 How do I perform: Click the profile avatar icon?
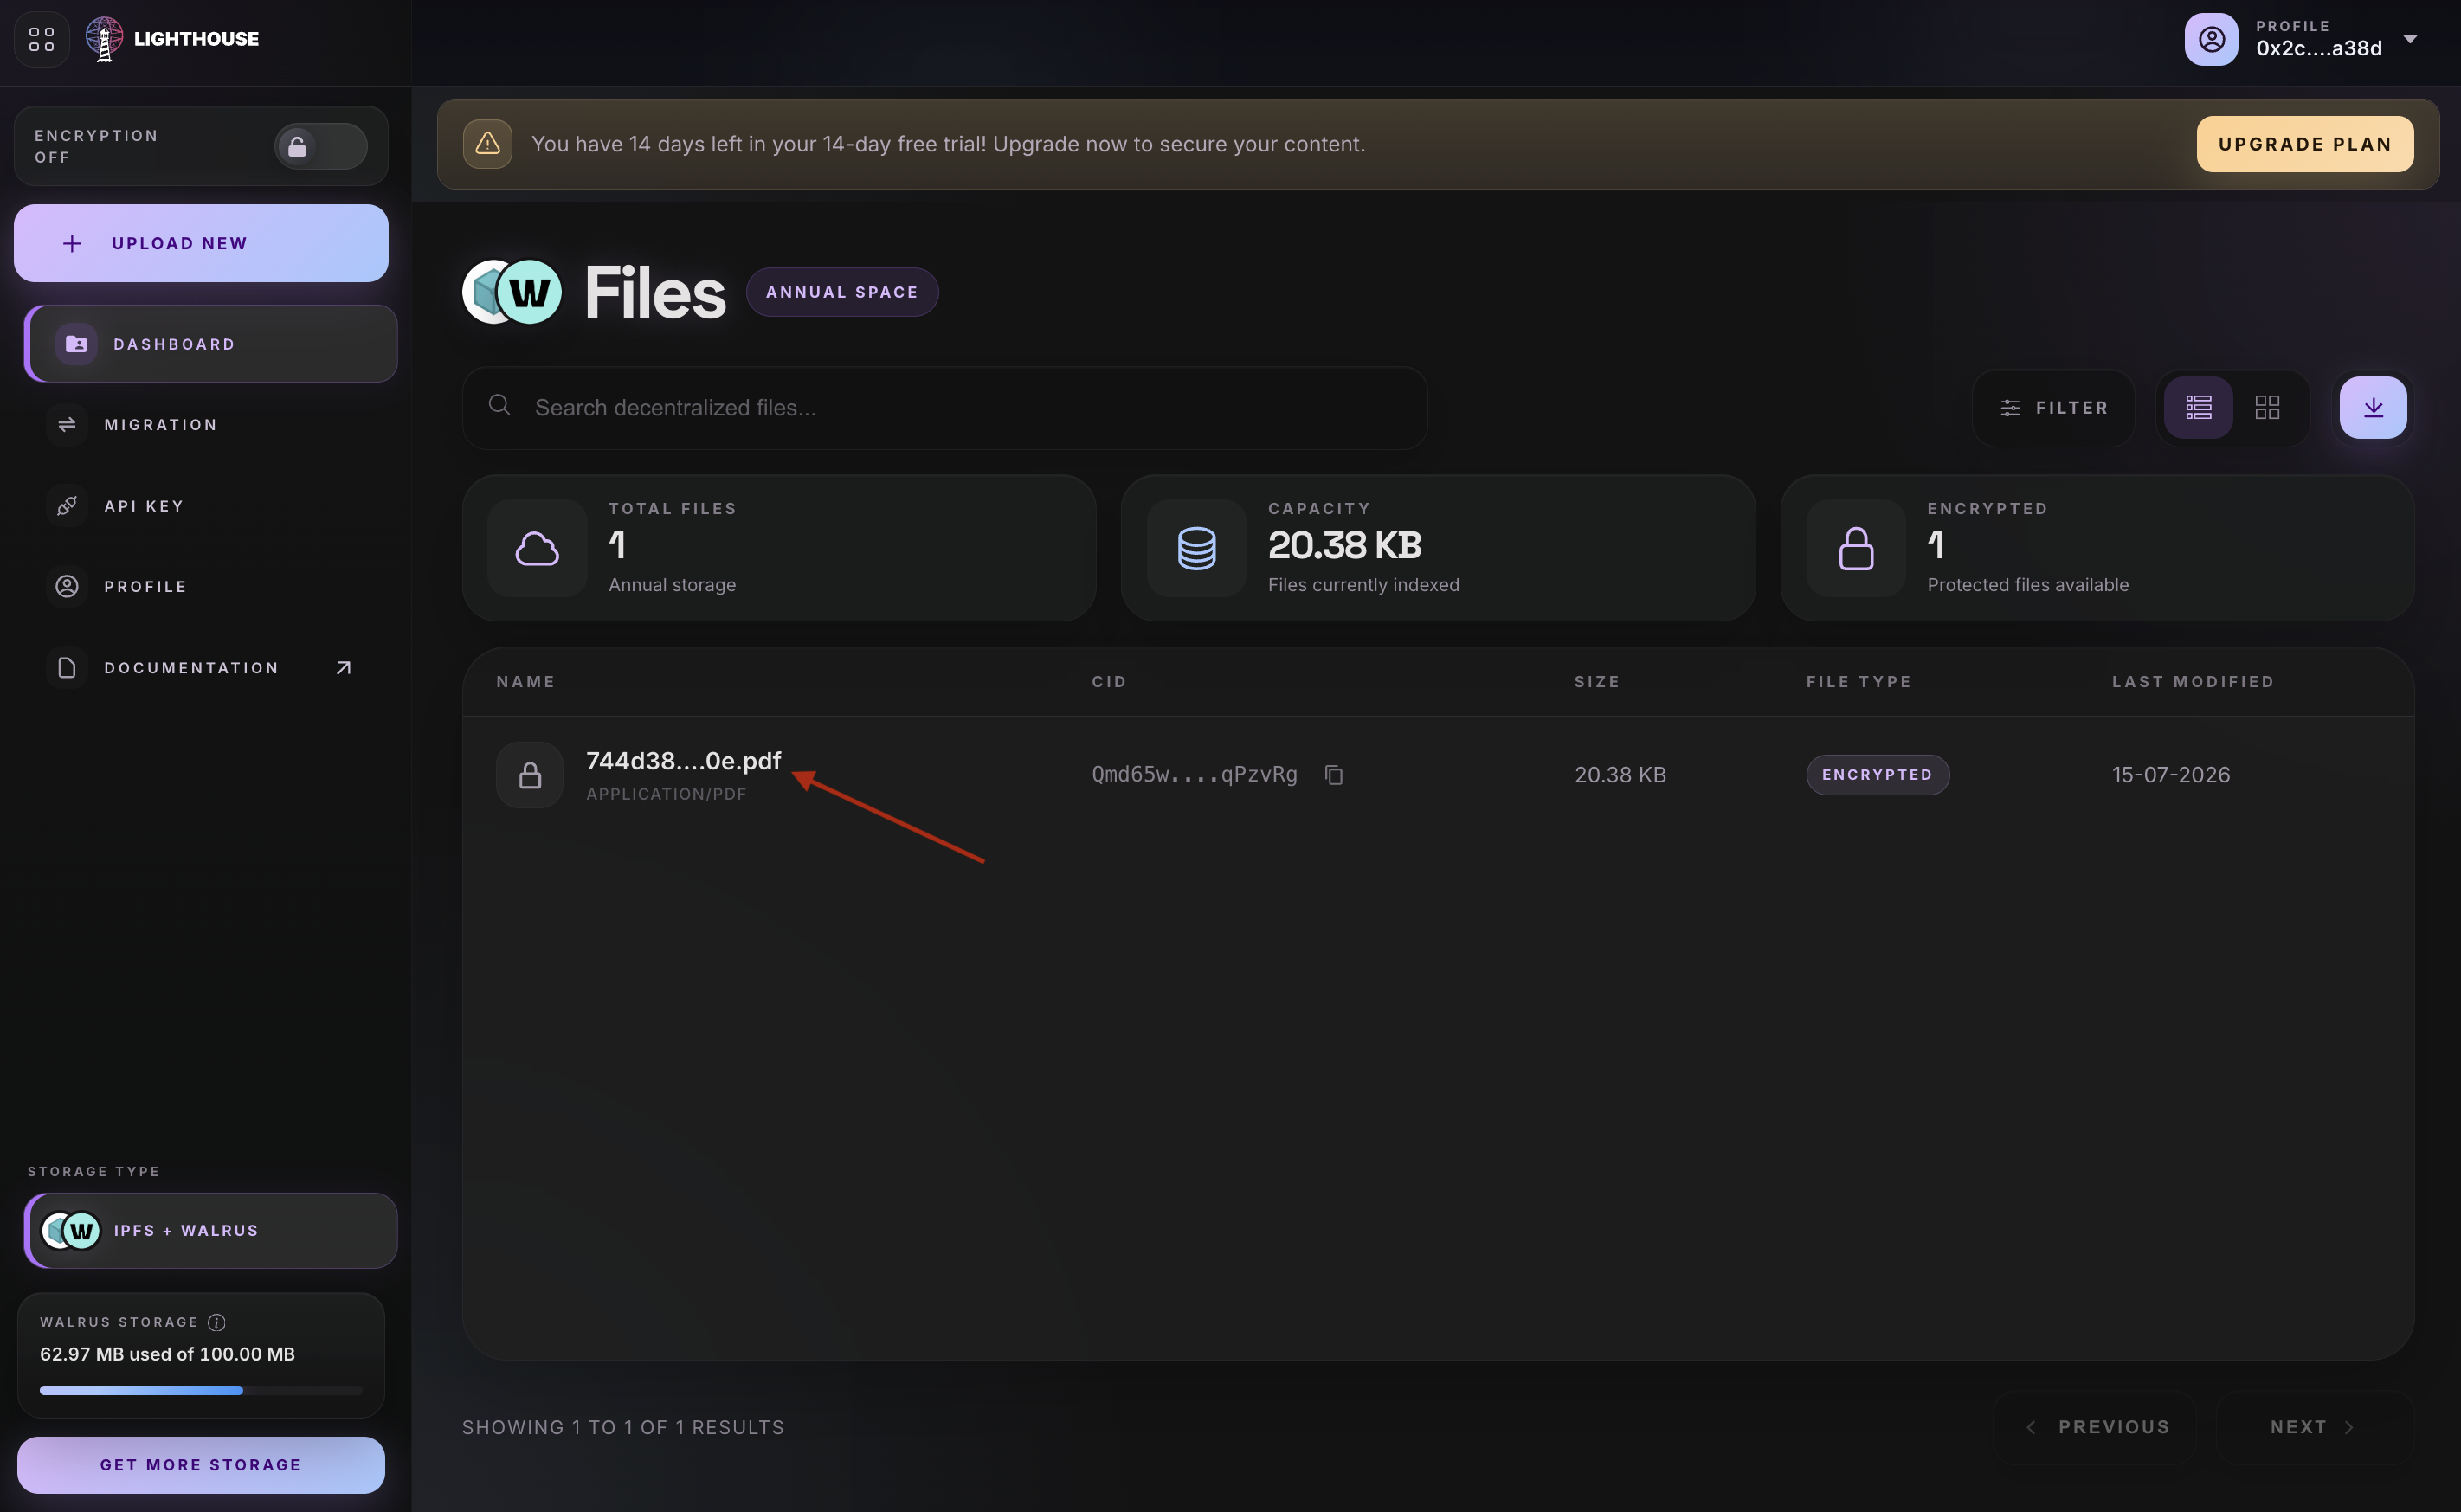(2211, 39)
